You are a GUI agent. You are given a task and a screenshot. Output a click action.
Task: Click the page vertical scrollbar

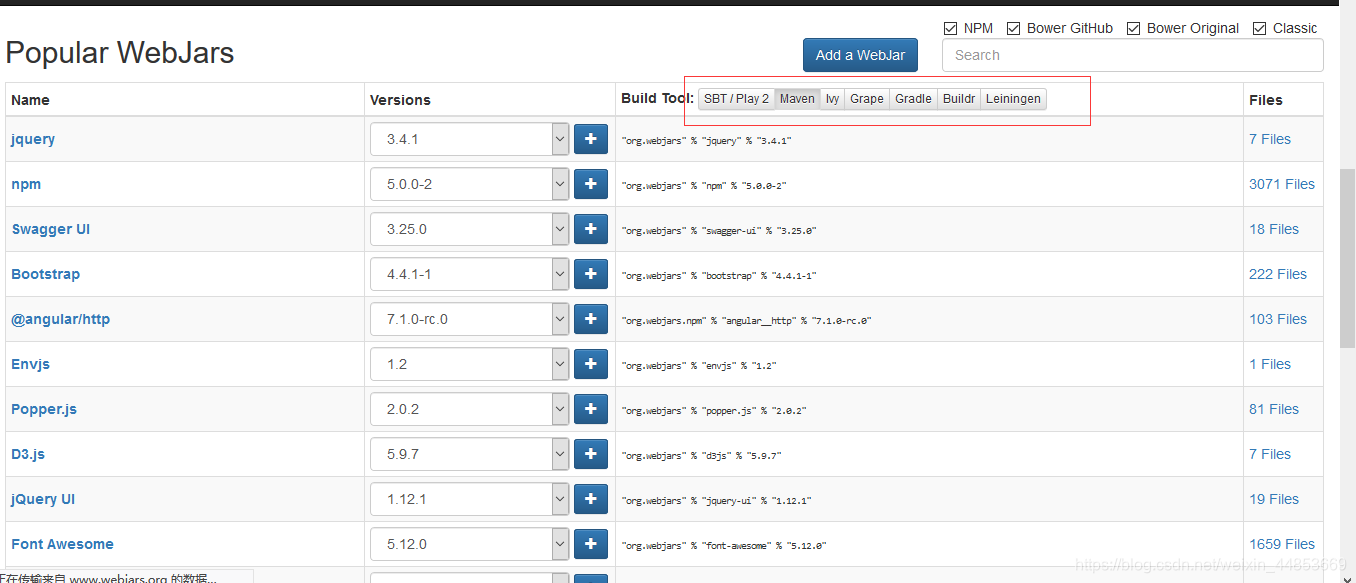pyautogui.click(x=1347, y=258)
